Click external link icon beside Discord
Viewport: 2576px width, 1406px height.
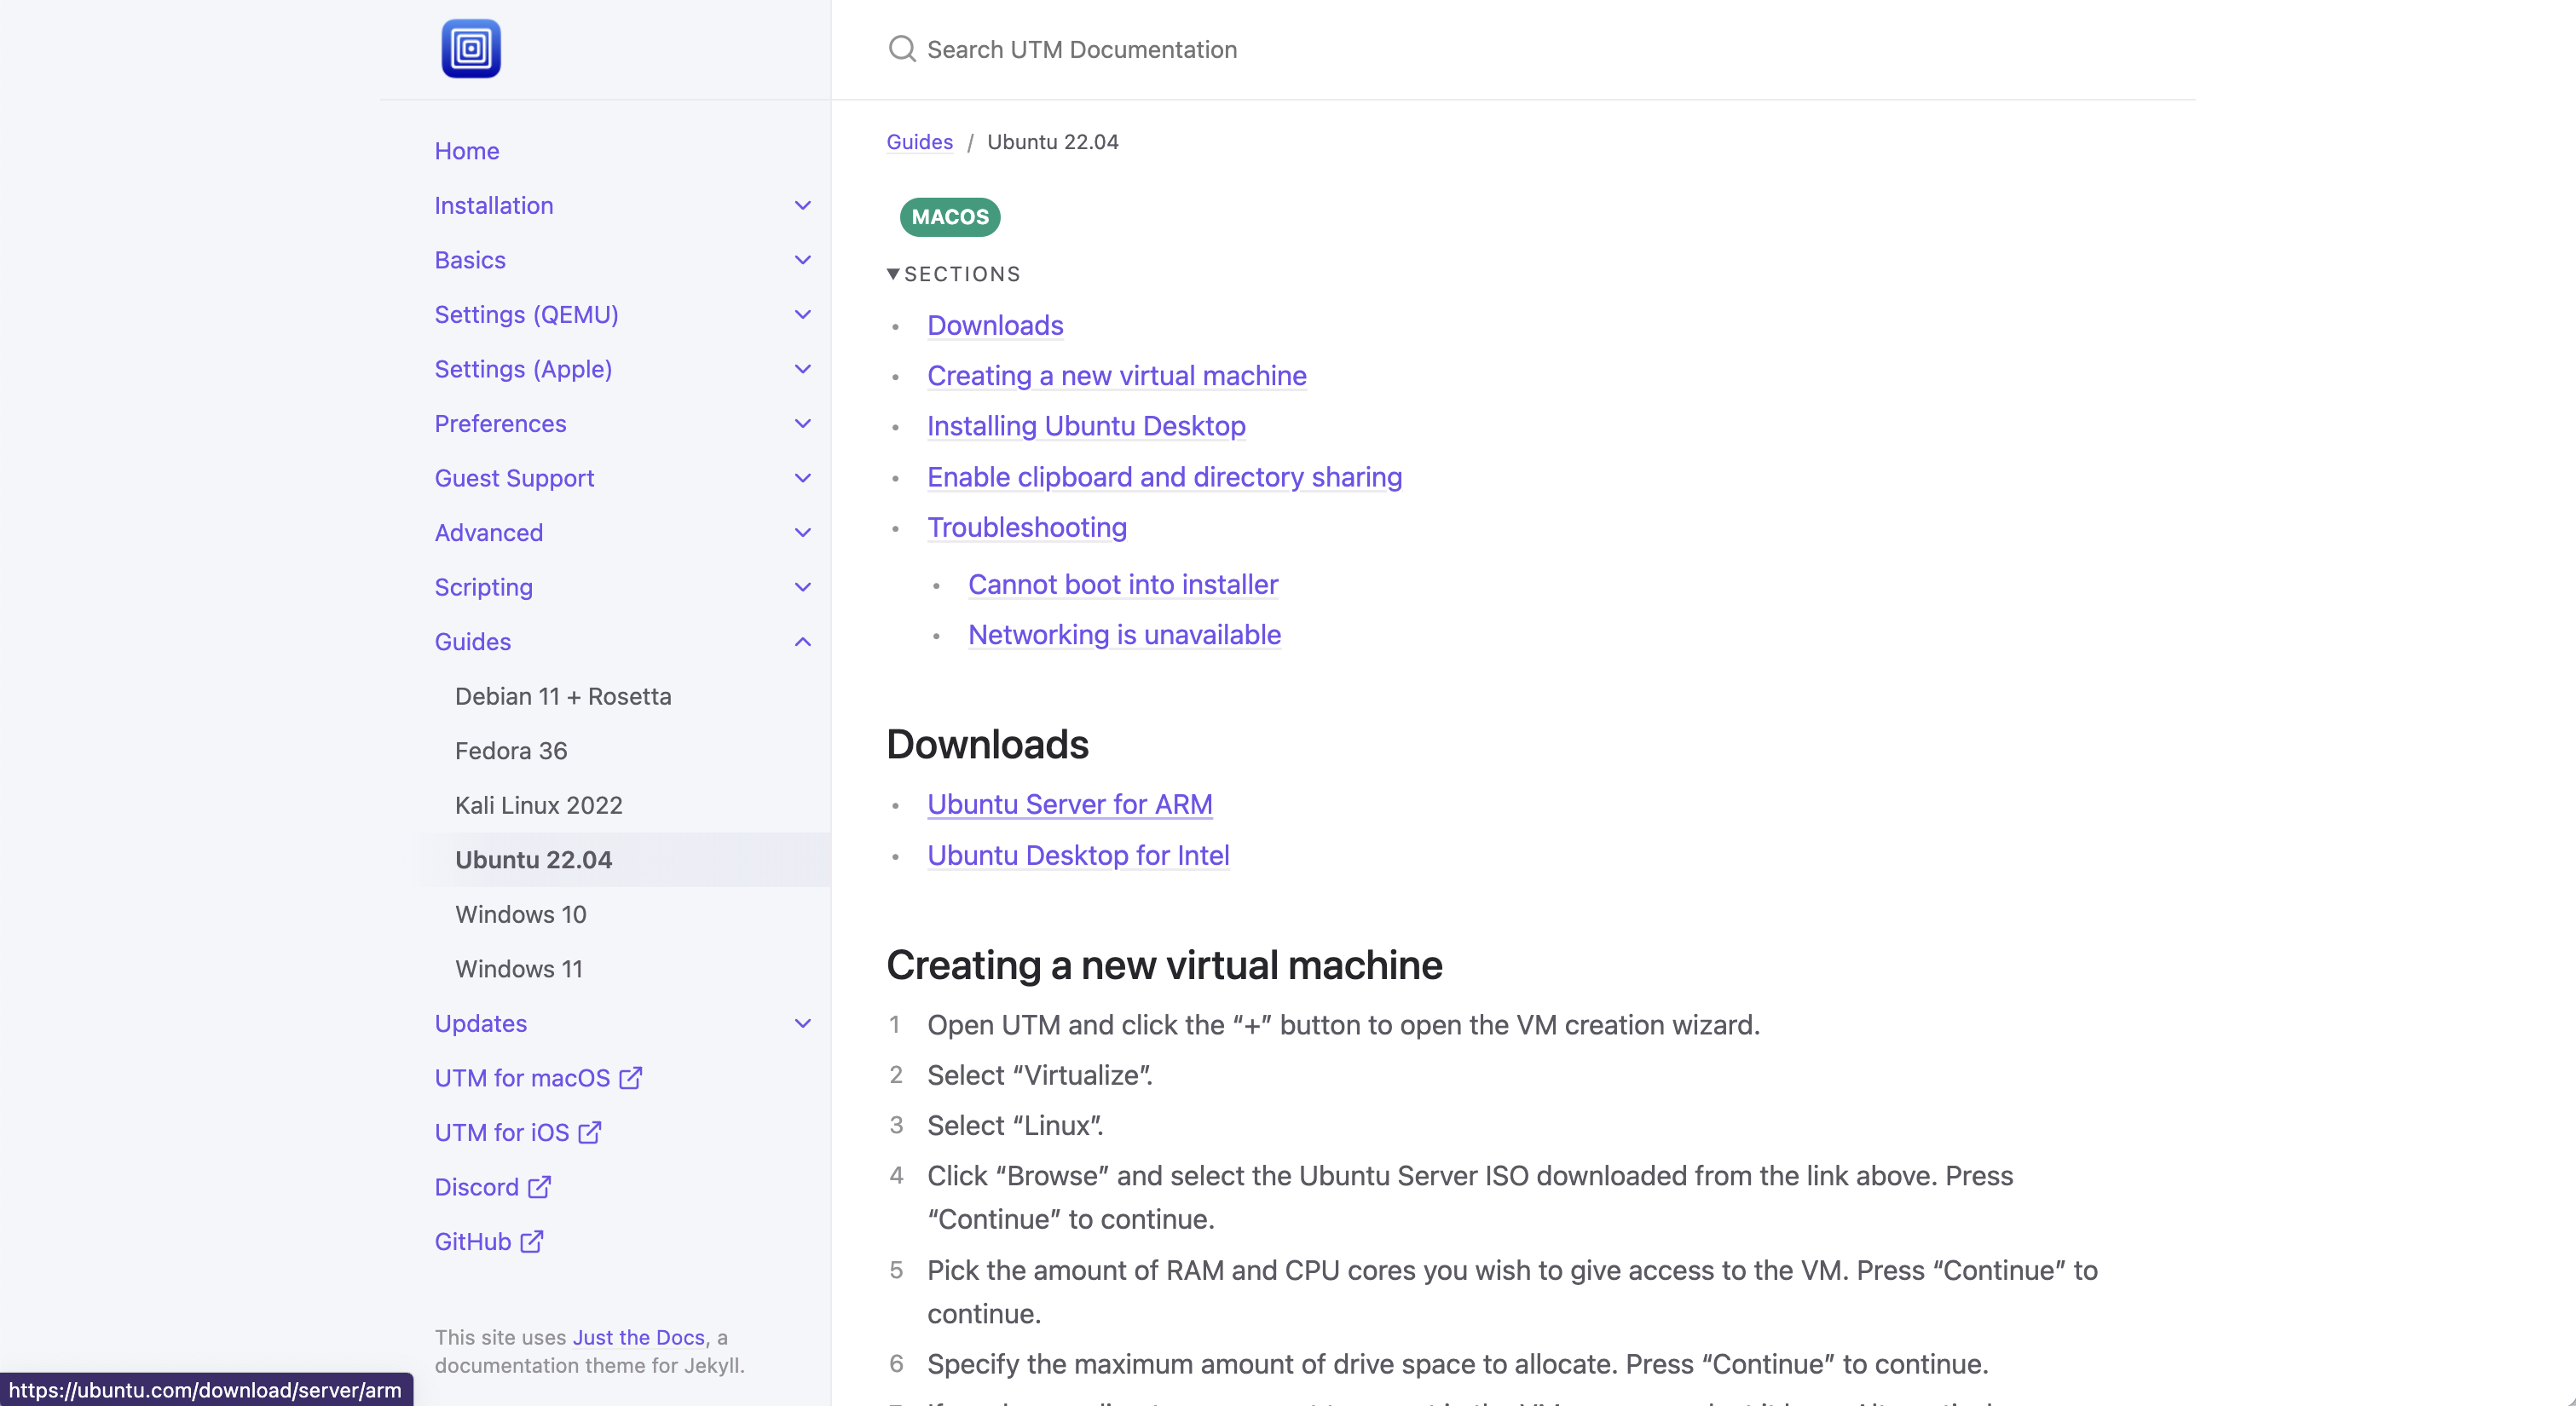coord(539,1187)
